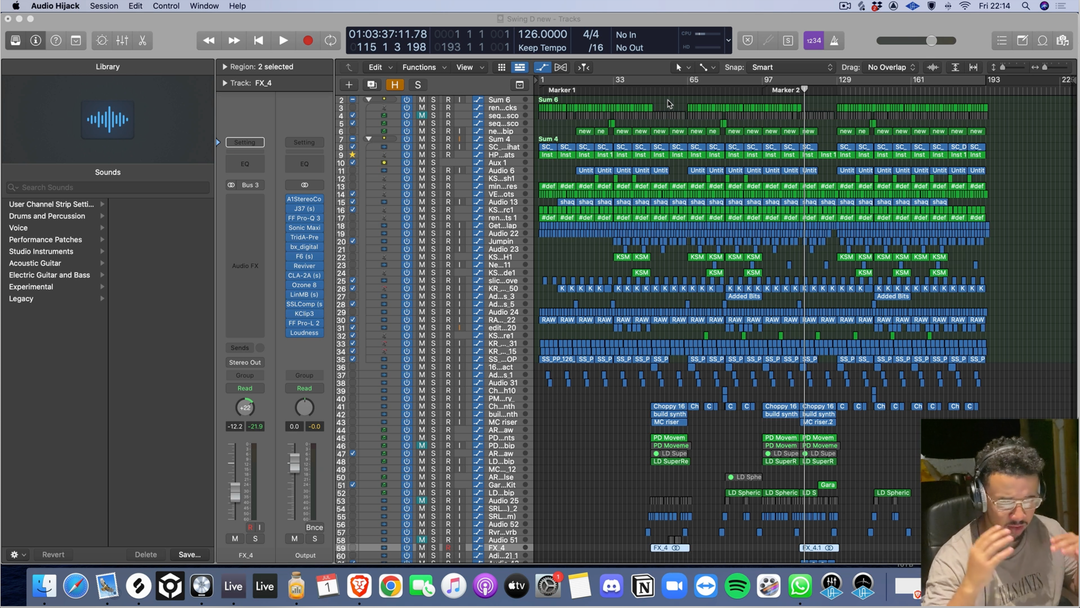The height and width of the screenshot is (608, 1080).
Task: Toggle the count-in 1234 button
Action: click(x=813, y=41)
